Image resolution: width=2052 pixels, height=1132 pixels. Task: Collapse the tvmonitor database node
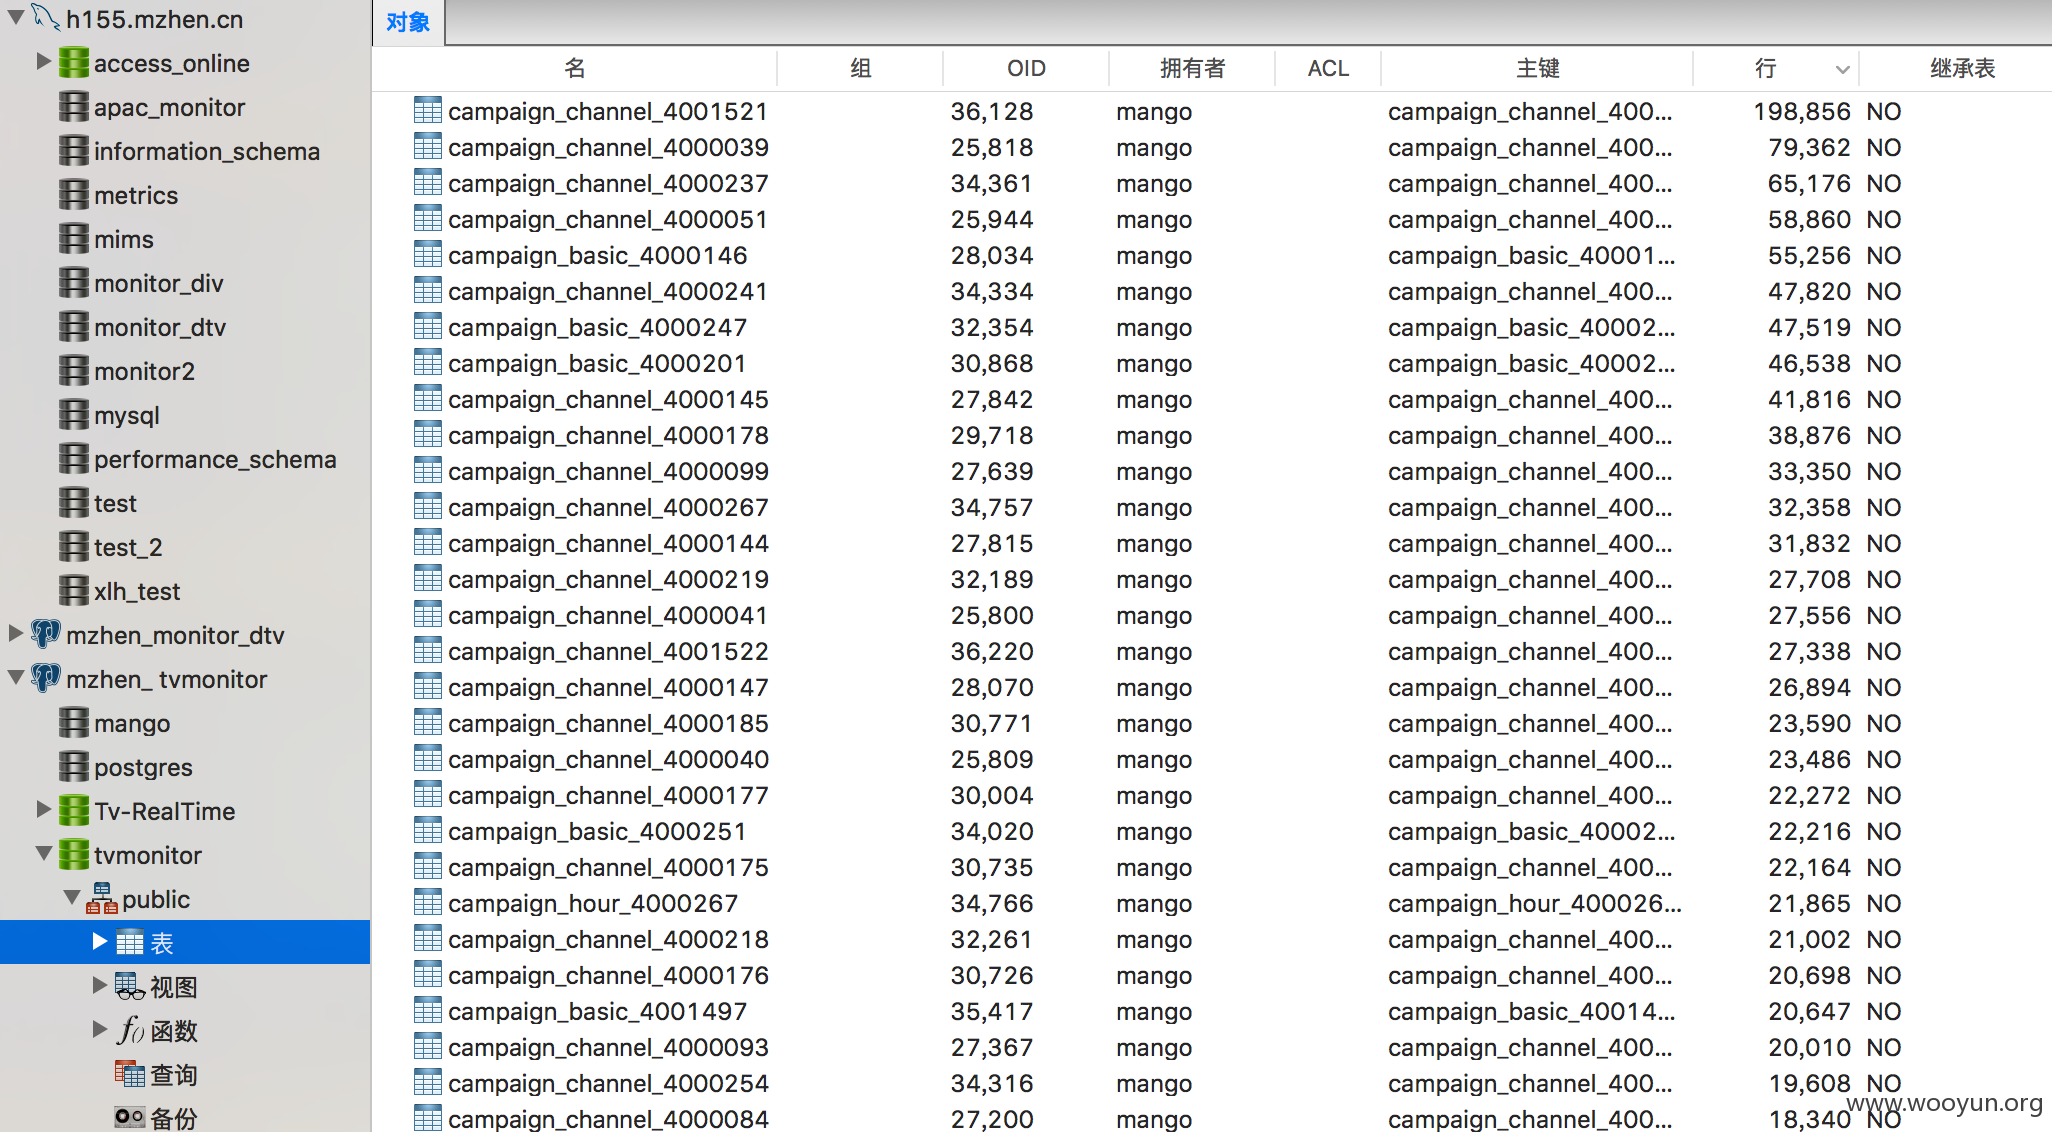pos(44,854)
